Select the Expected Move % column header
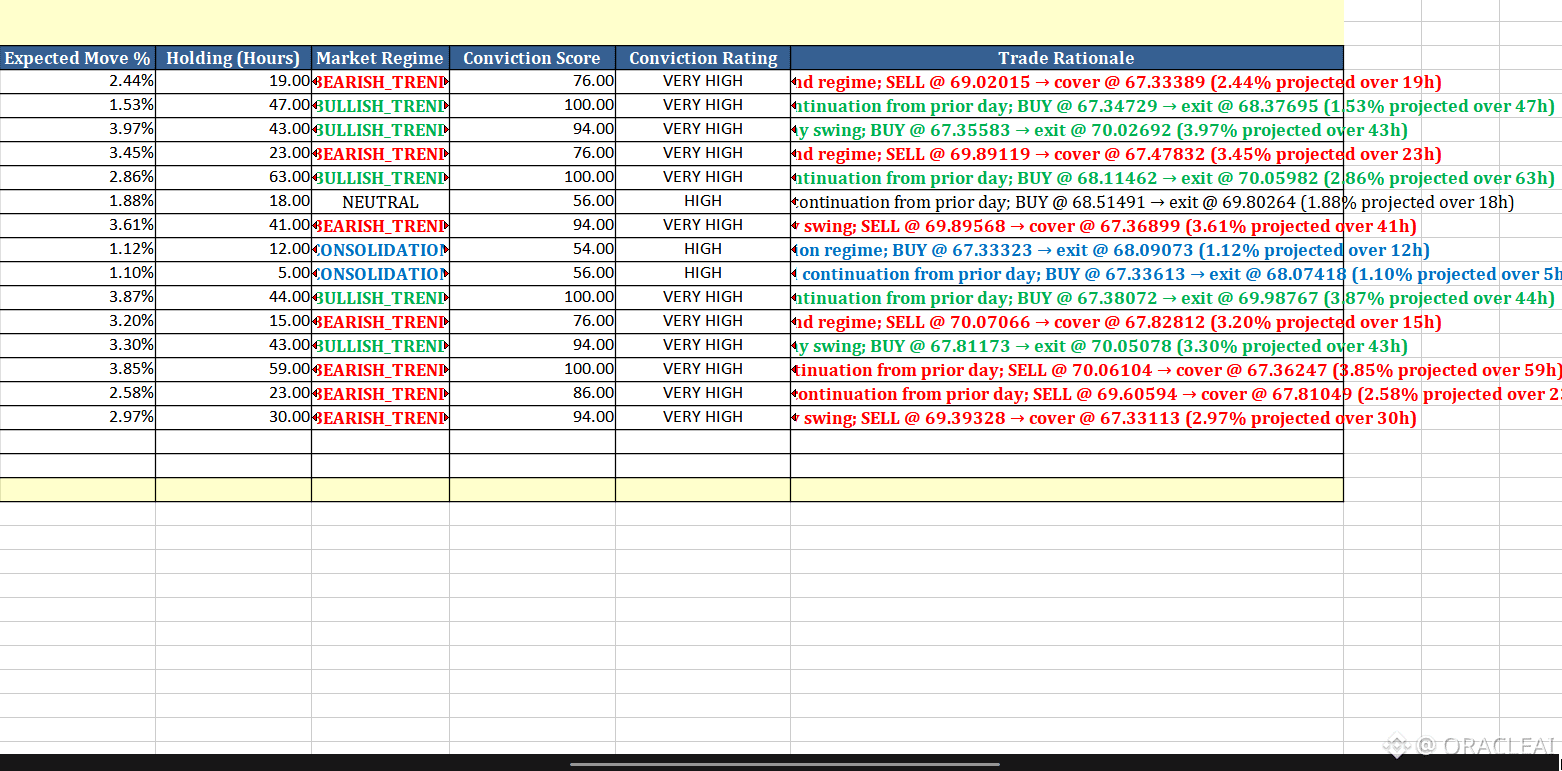This screenshot has height=771, width=1562. tap(77, 58)
